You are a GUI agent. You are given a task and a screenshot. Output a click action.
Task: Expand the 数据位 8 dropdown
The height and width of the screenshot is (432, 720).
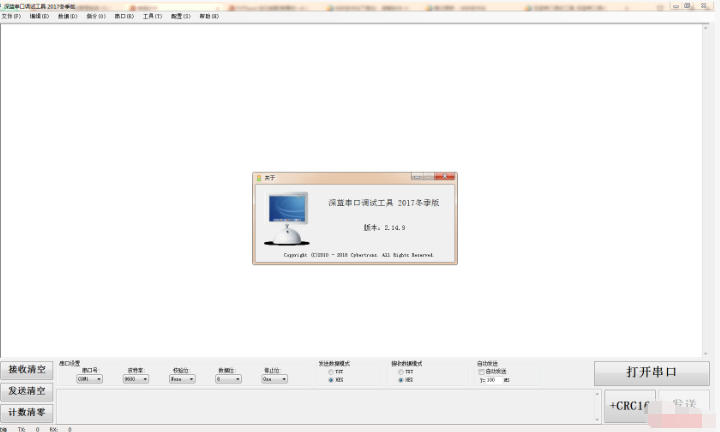pyautogui.click(x=228, y=379)
